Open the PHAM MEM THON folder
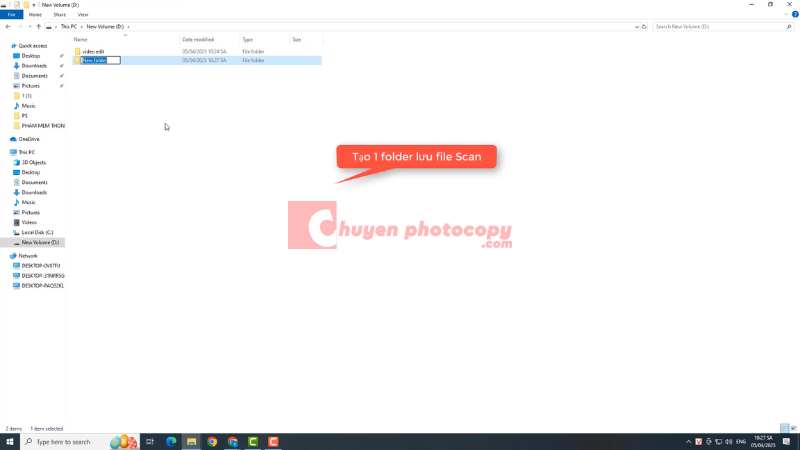The height and width of the screenshot is (450, 800). click(43, 126)
